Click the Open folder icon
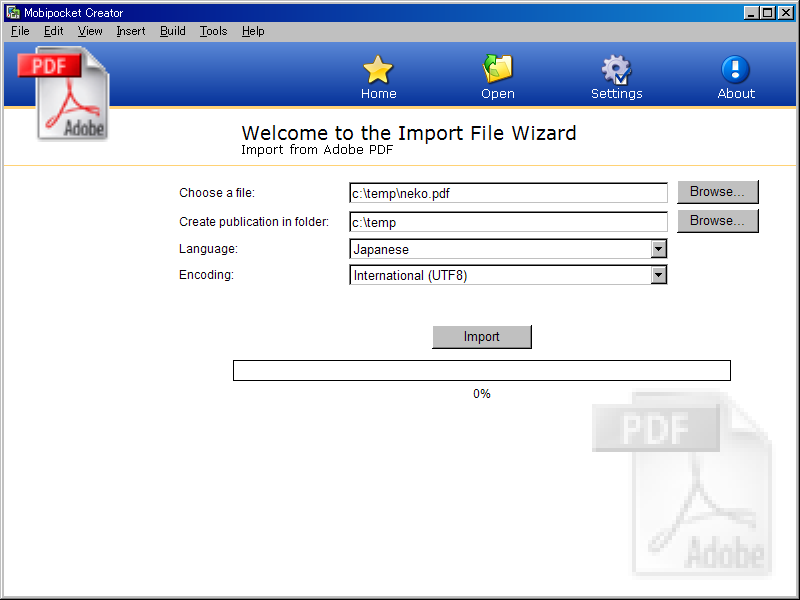Screen dimensions: 800x600 [497, 68]
